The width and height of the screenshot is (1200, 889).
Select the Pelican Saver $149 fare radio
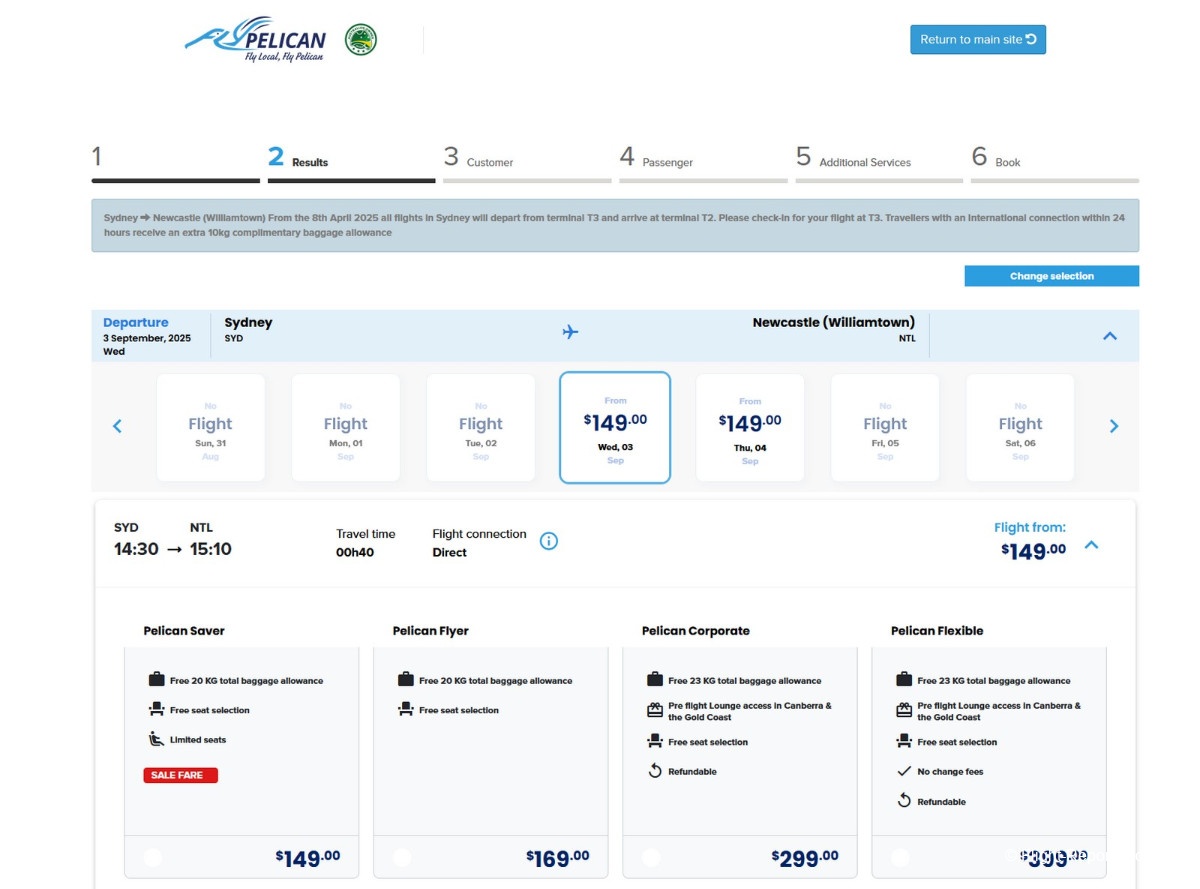[x=153, y=857]
